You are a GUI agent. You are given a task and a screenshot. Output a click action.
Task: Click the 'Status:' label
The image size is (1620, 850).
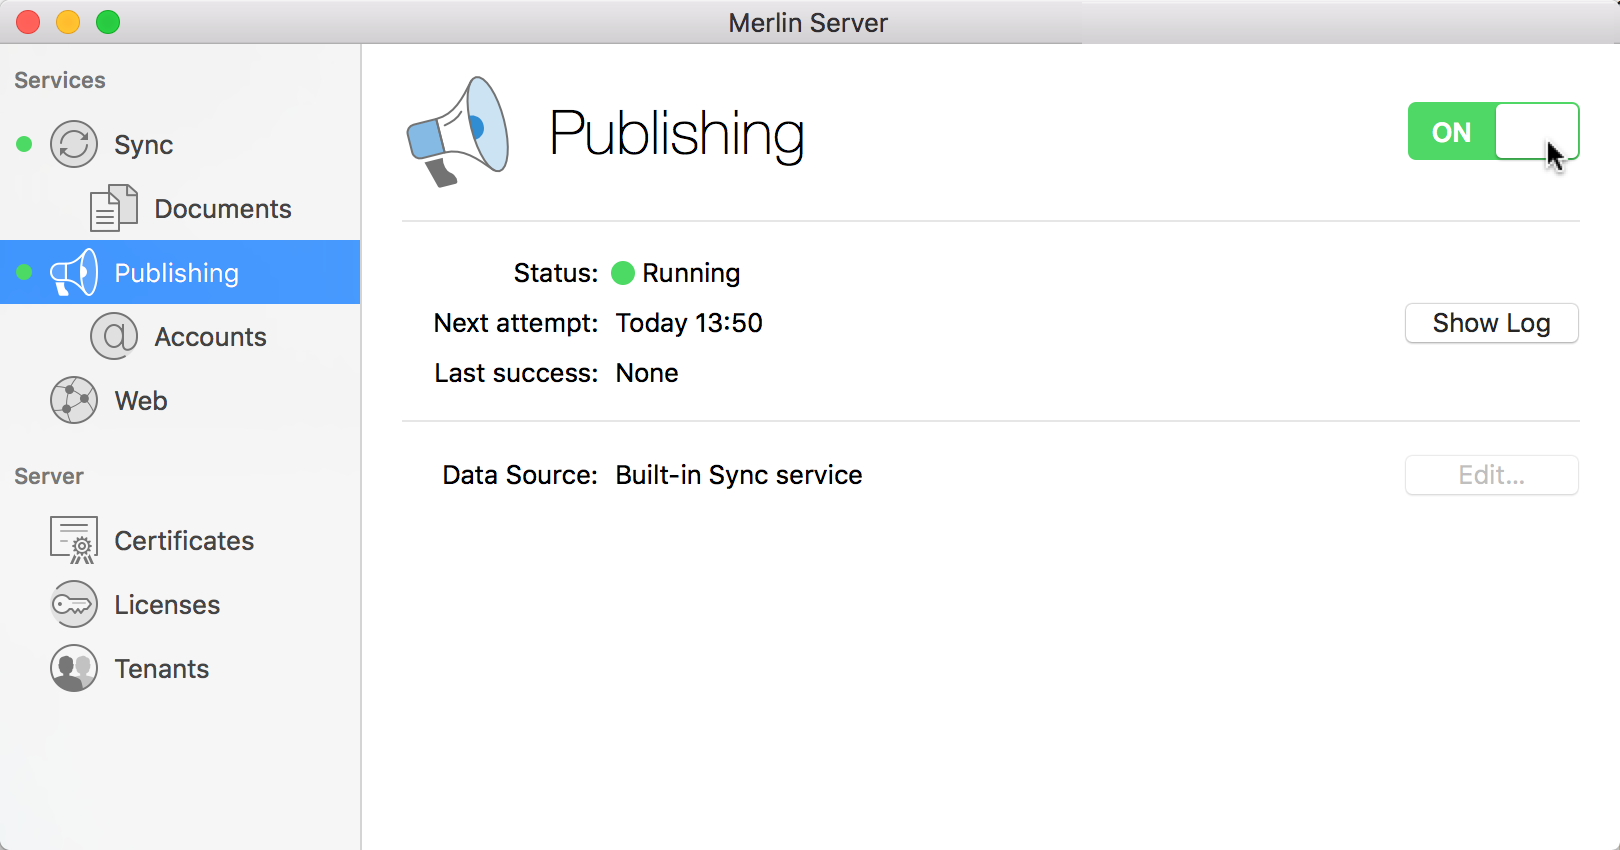tap(556, 273)
